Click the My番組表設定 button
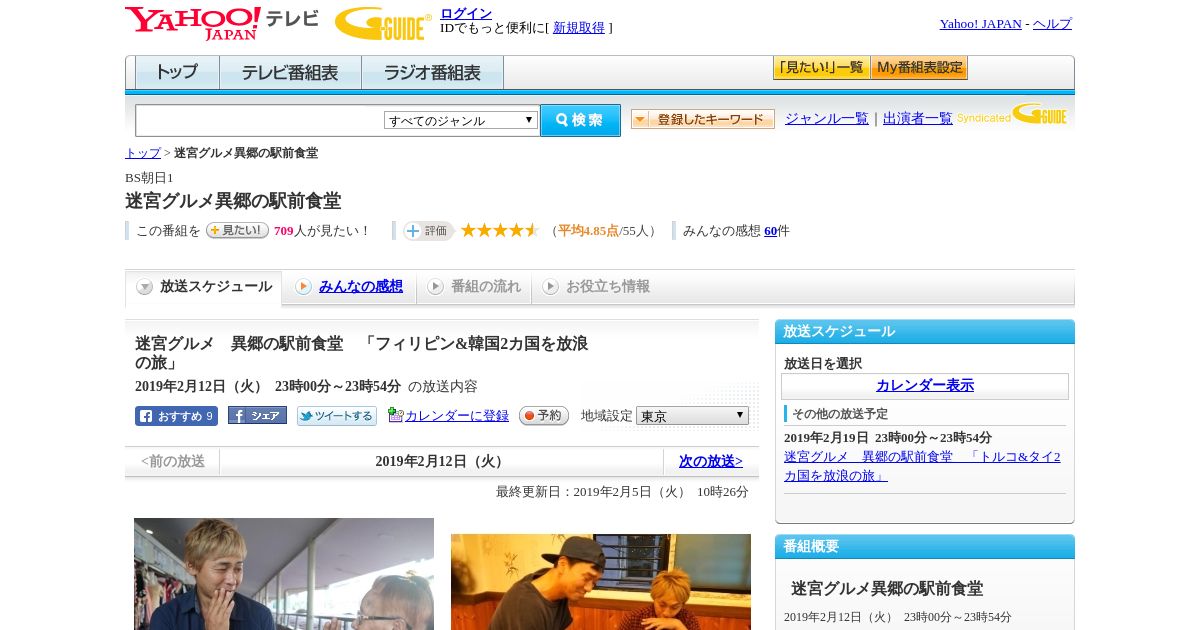 (x=919, y=68)
